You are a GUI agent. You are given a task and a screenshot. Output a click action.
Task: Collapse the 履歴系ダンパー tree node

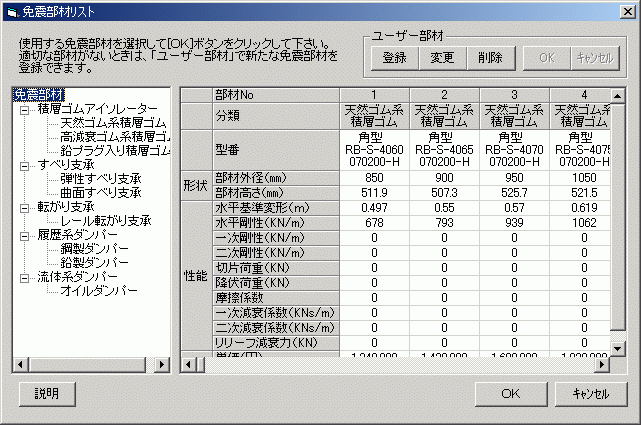tap(25, 236)
